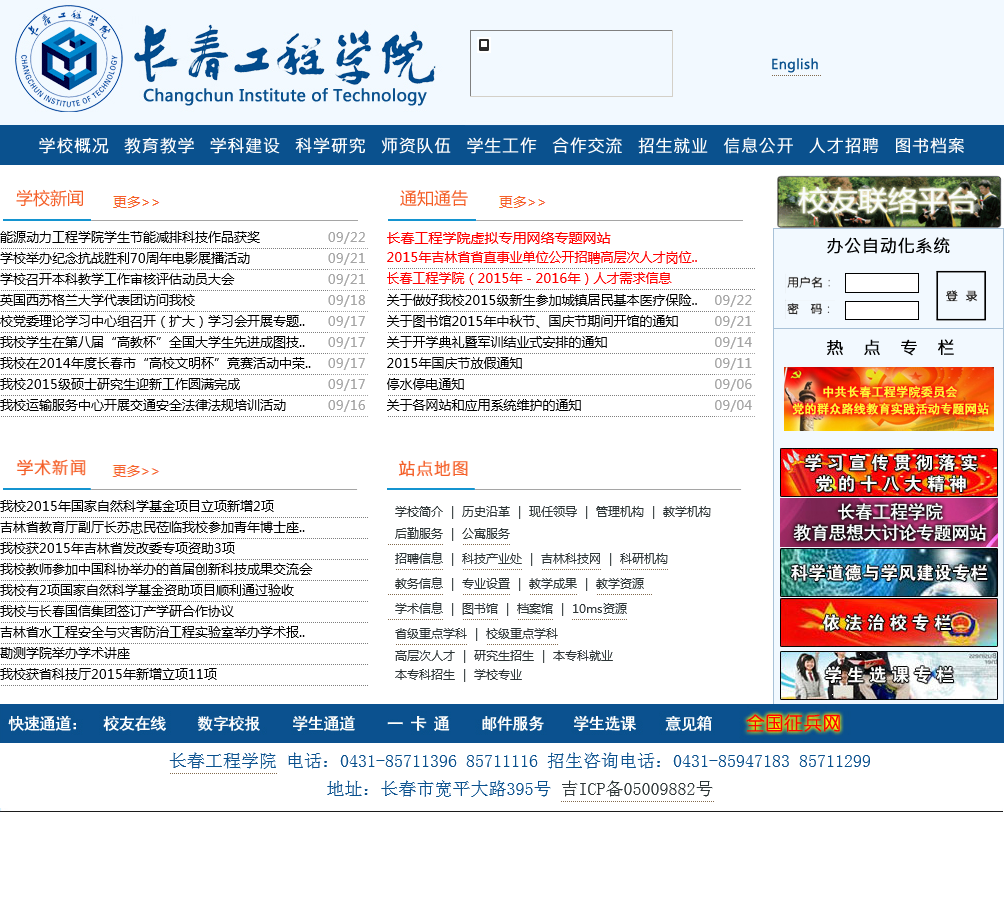1004x913 pixels.
Task: Open 招生就业 menu
Action: tap(673, 145)
